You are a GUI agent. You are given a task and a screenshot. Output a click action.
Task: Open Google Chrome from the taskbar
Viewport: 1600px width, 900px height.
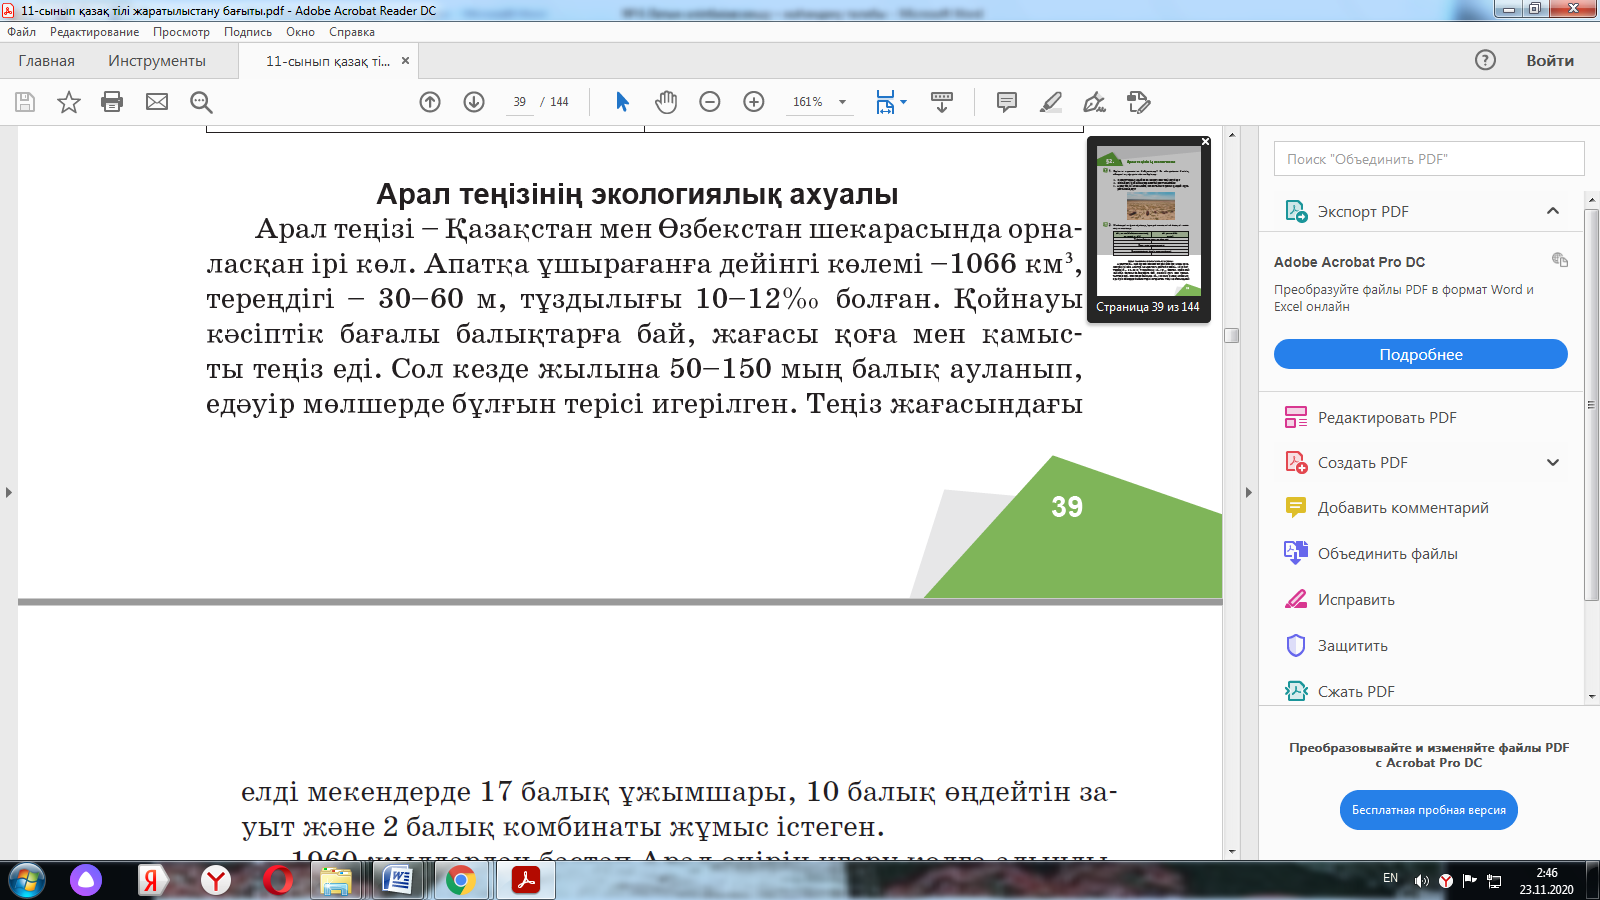click(x=460, y=880)
